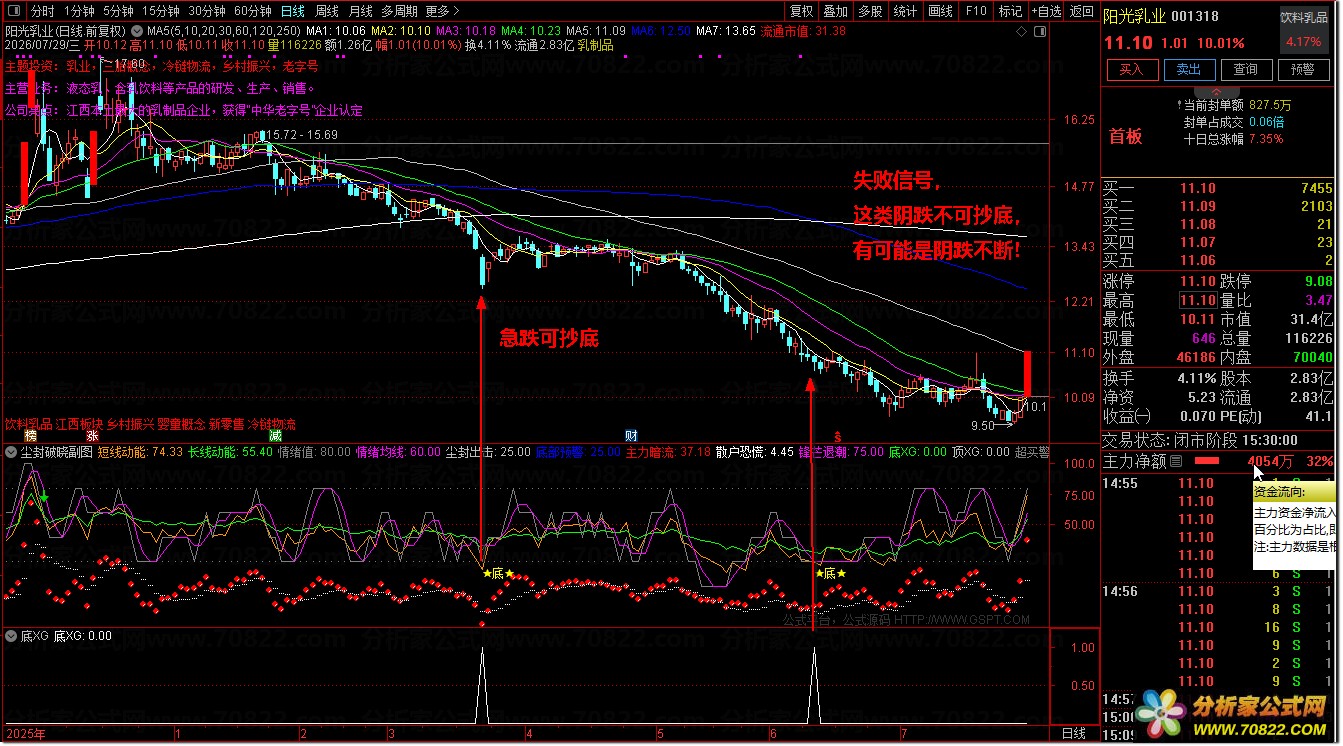Click the blue 卖出 sell button

[x=1188, y=69]
